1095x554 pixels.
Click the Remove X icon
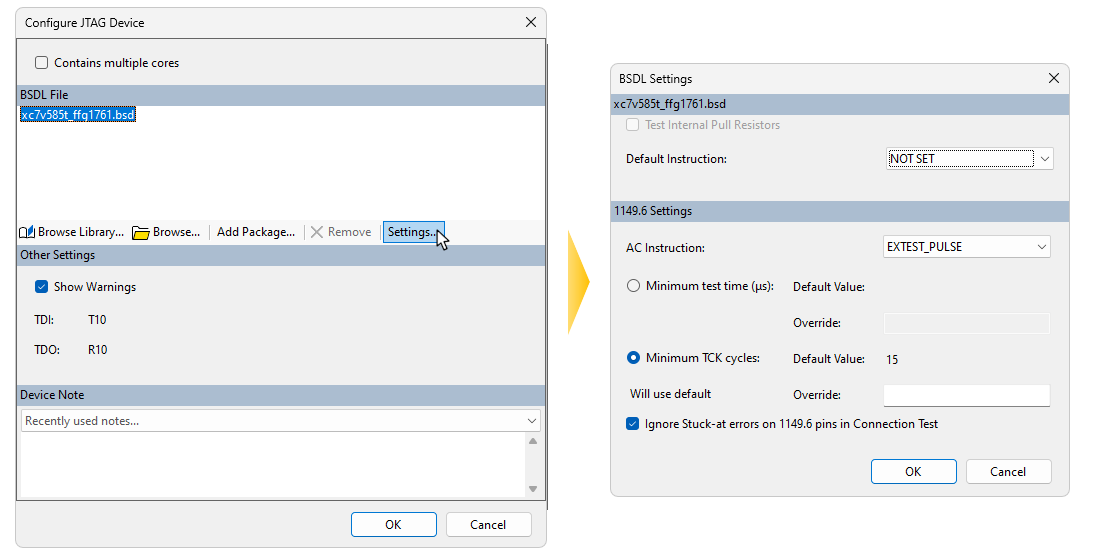pyautogui.click(x=317, y=232)
